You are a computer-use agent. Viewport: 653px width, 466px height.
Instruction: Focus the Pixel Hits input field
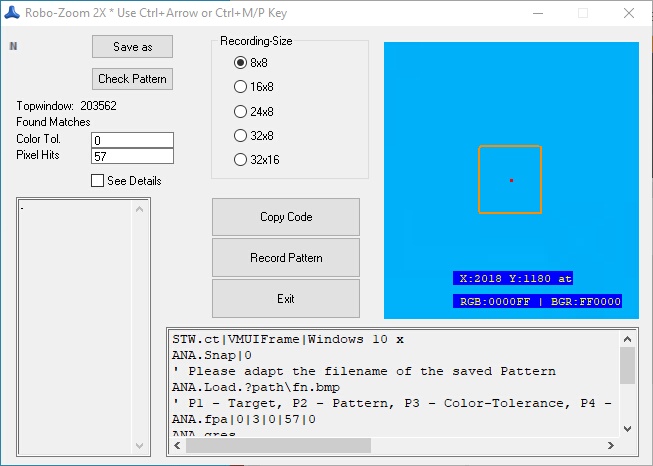point(132,156)
